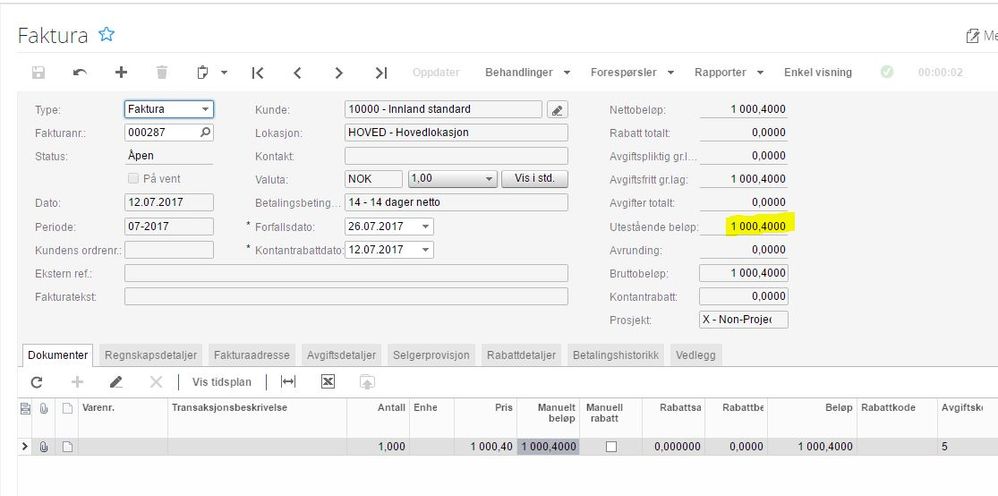Click the clipboard copy-paste icon

tap(202, 73)
